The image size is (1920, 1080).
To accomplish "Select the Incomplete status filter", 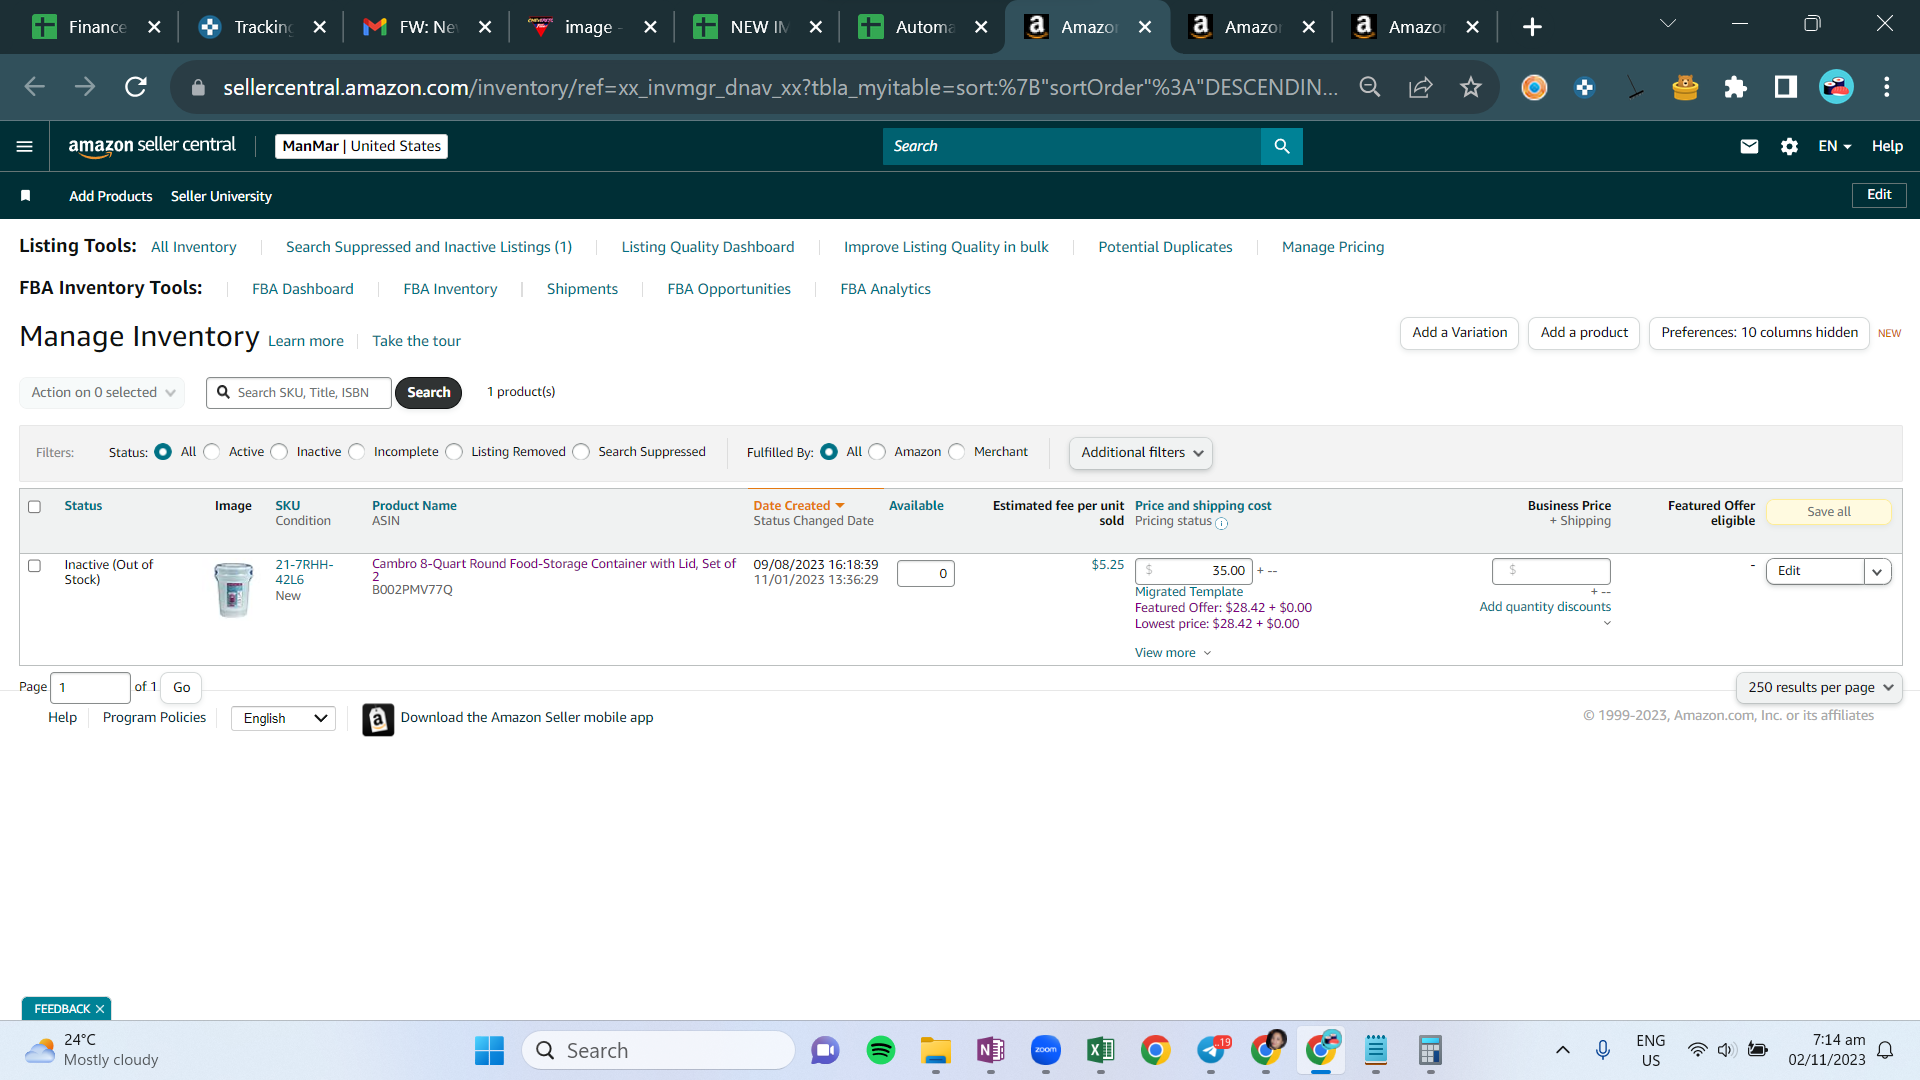I will (357, 452).
